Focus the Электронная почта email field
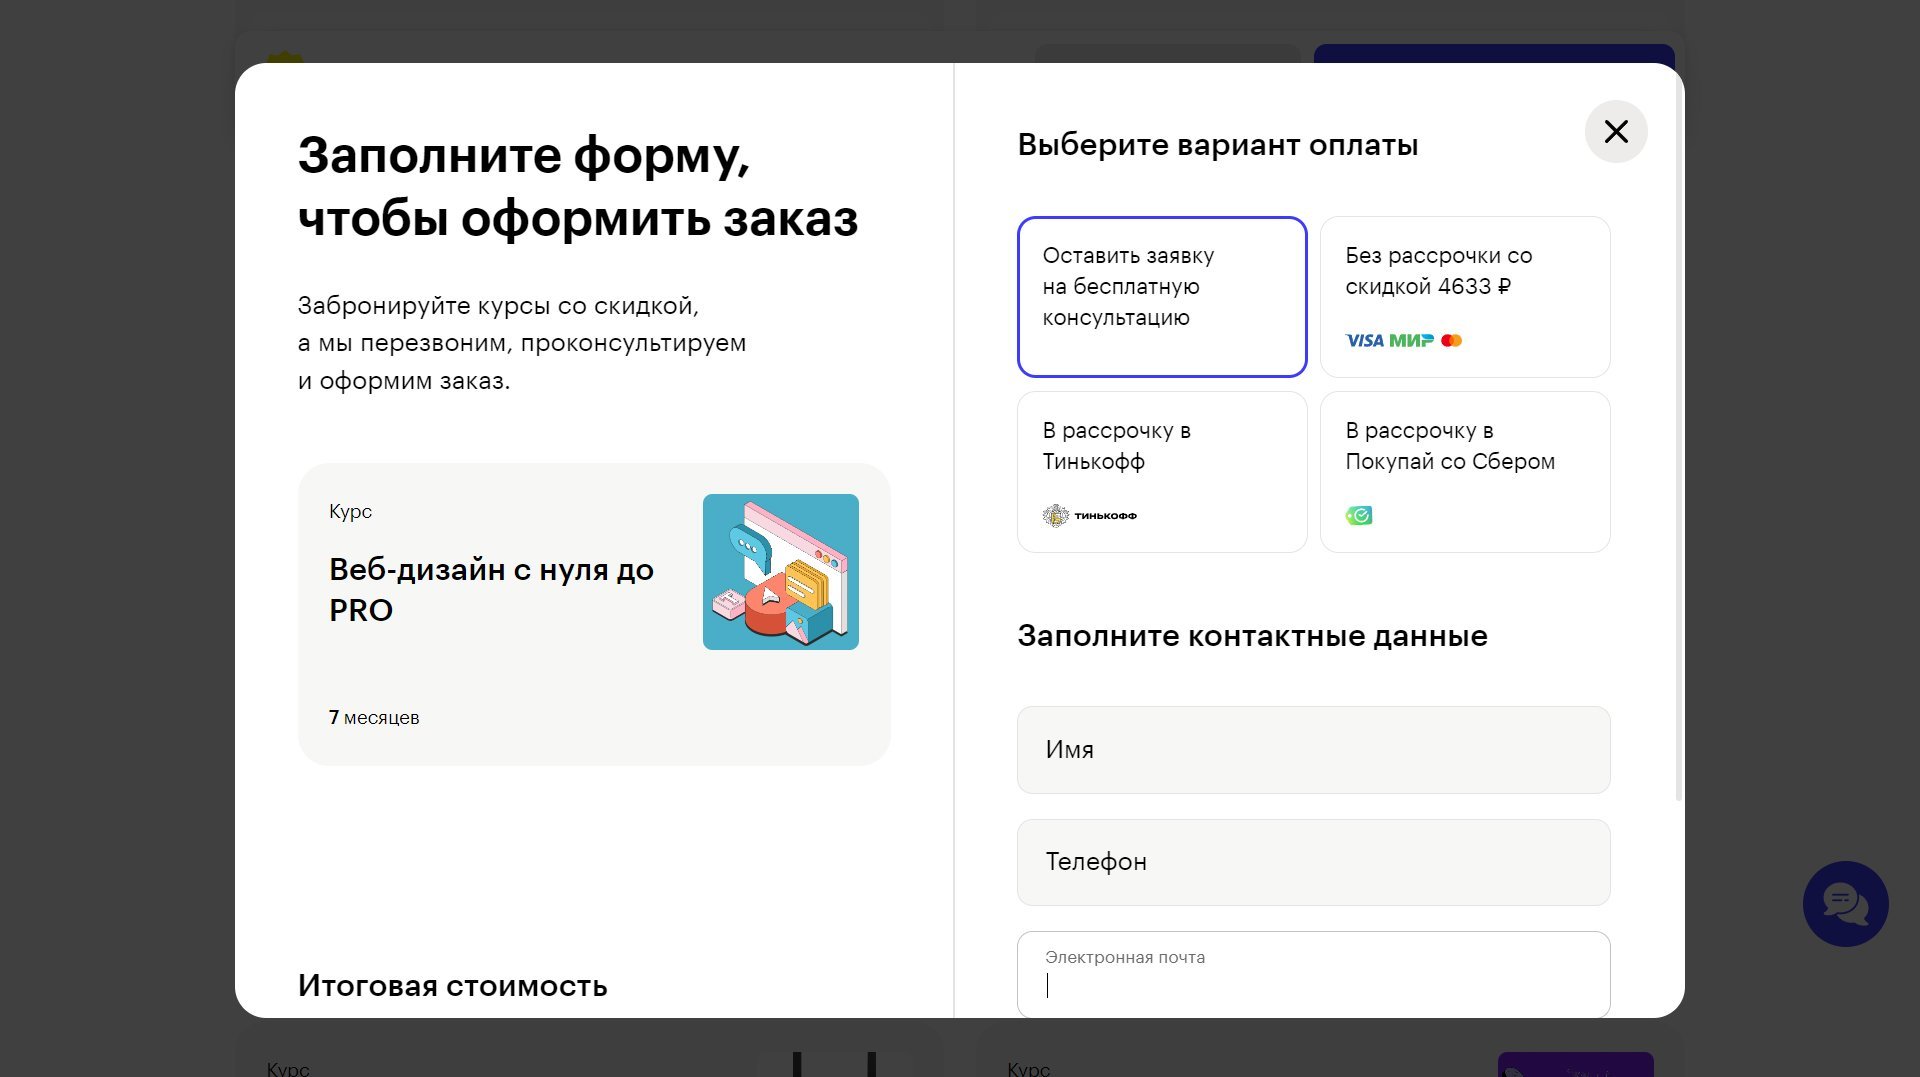The height and width of the screenshot is (1077, 1920). click(1313, 984)
